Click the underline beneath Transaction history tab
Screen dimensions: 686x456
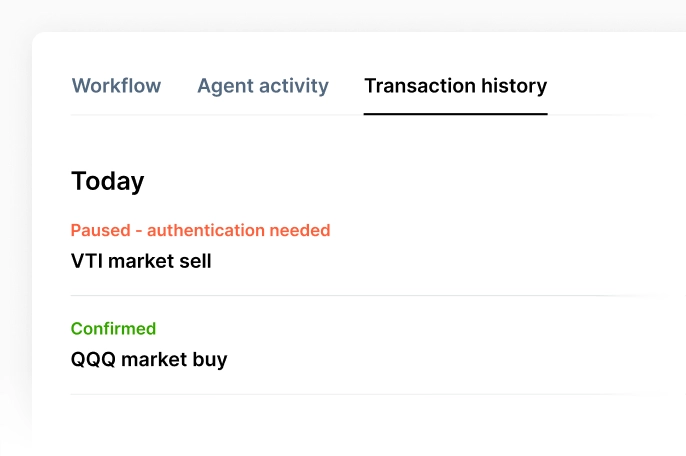coord(455,114)
